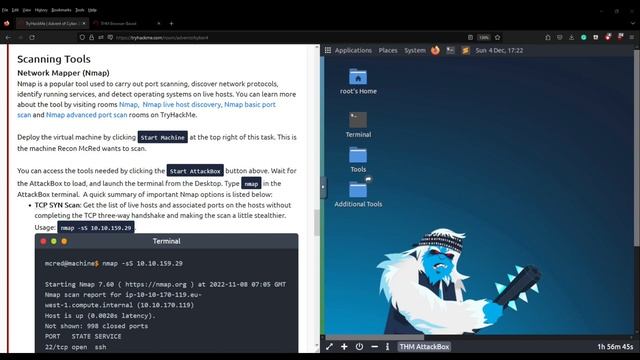Image resolution: width=640 pixels, height=360 pixels.
Task: Open a new browser tab with plus
Action: pos(171,23)
